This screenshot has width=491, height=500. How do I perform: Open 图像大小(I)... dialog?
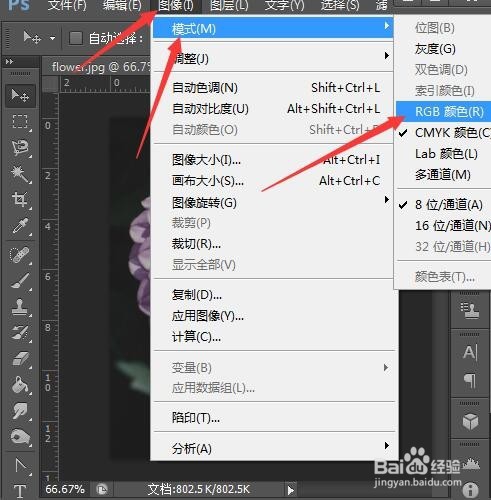pyautogui.click(x=273, y=160)
